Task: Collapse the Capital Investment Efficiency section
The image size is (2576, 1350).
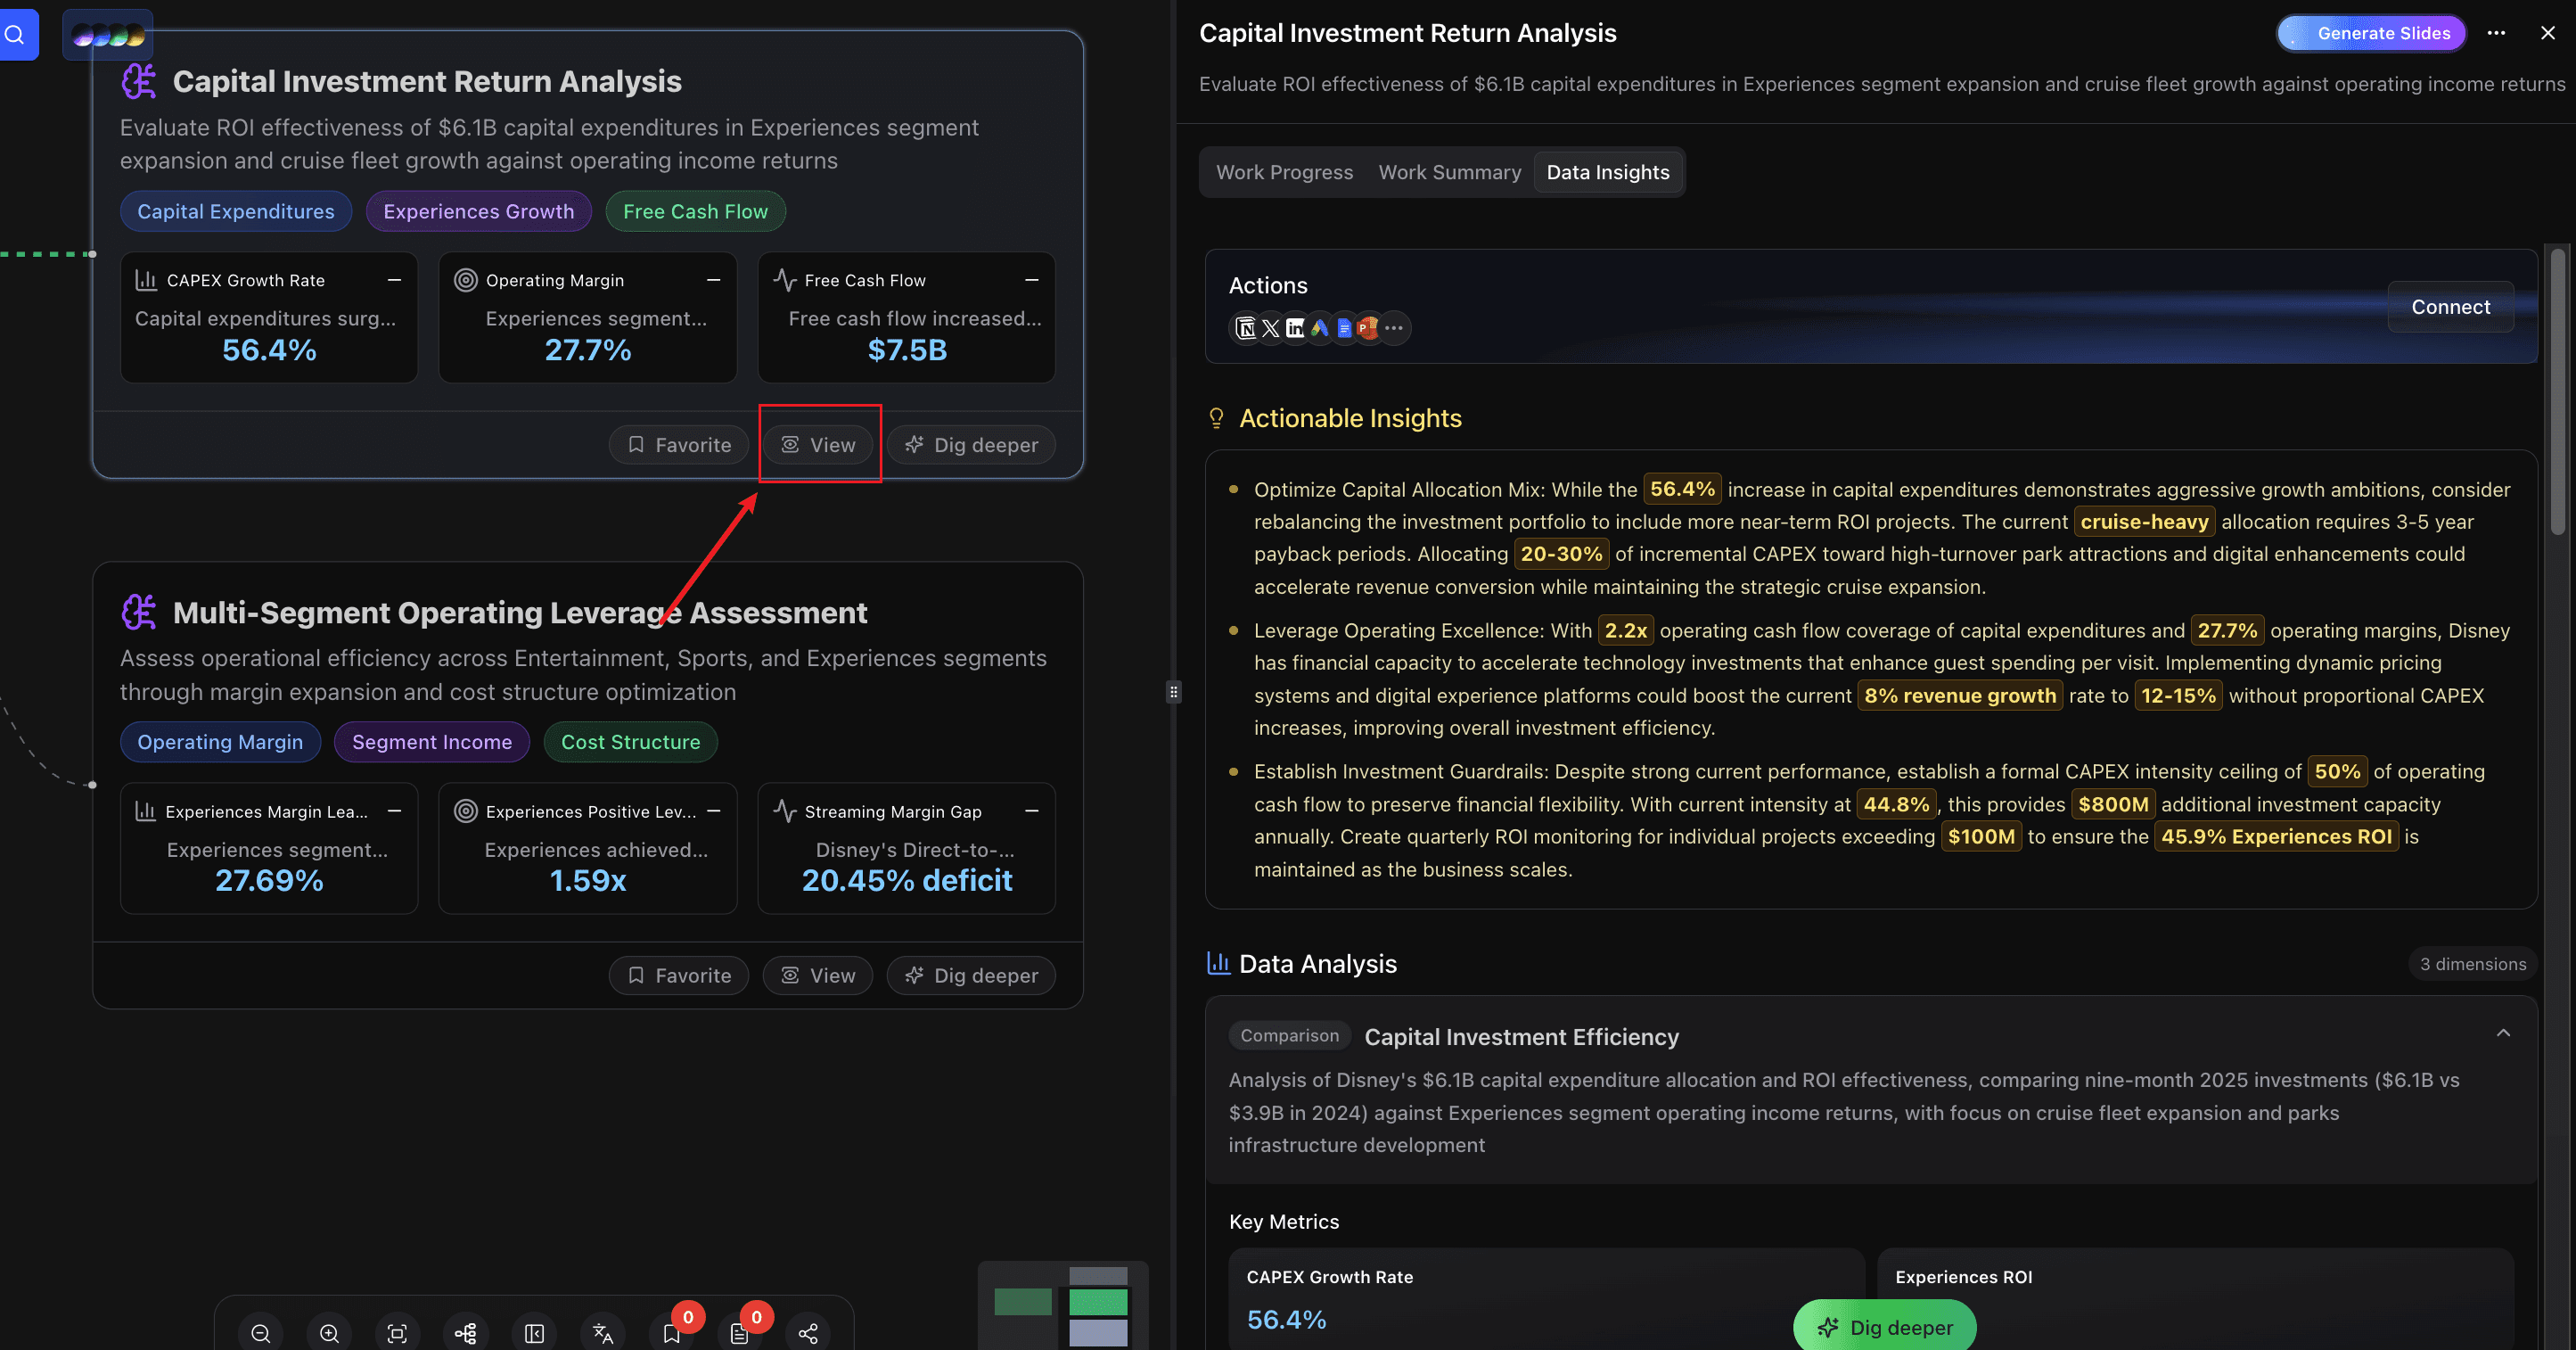Action: pyautogui.click(x=2503, y=1034)
